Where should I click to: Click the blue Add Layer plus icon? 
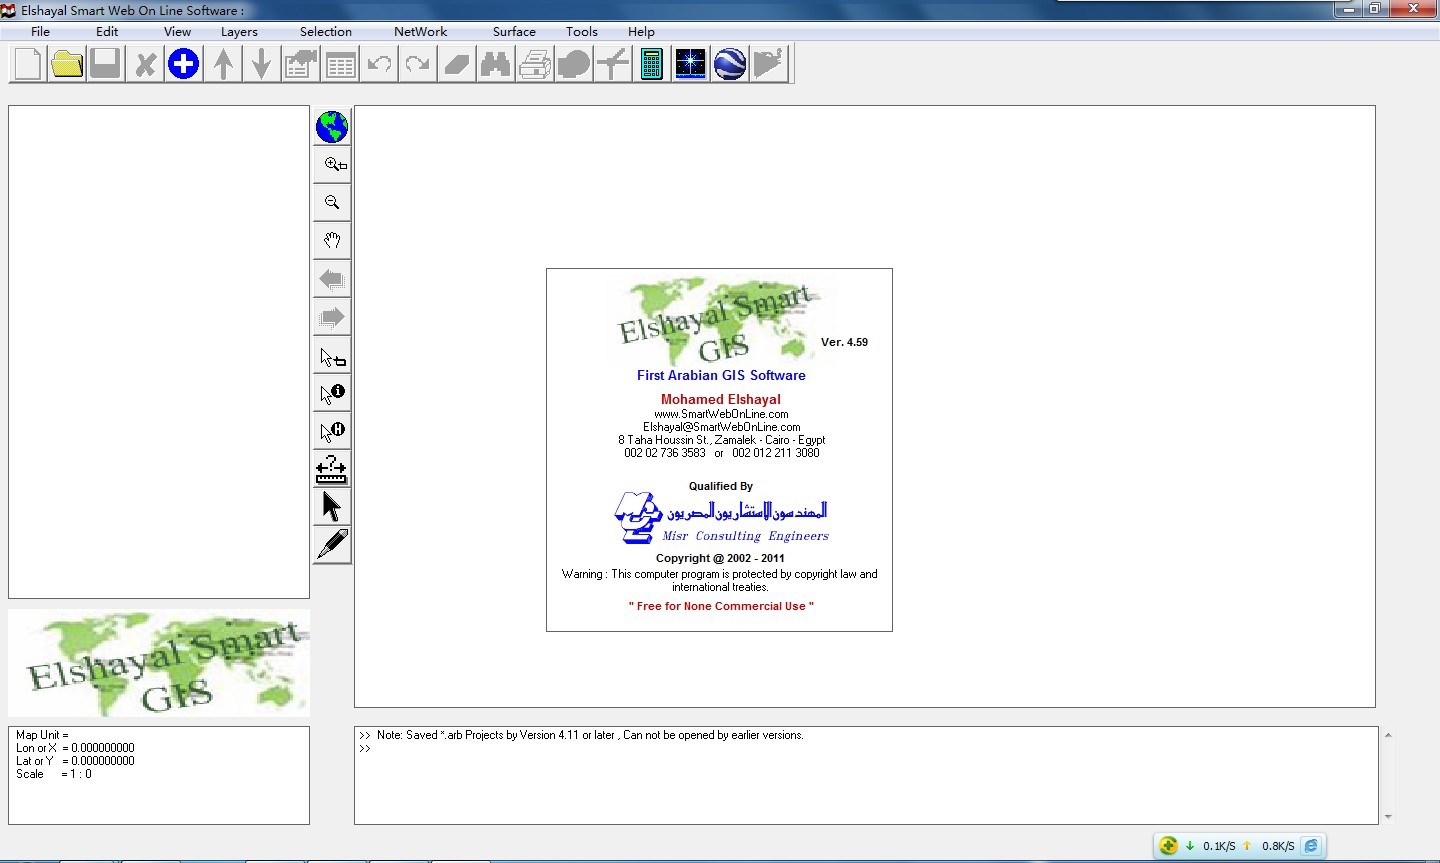tap(183, 65)
